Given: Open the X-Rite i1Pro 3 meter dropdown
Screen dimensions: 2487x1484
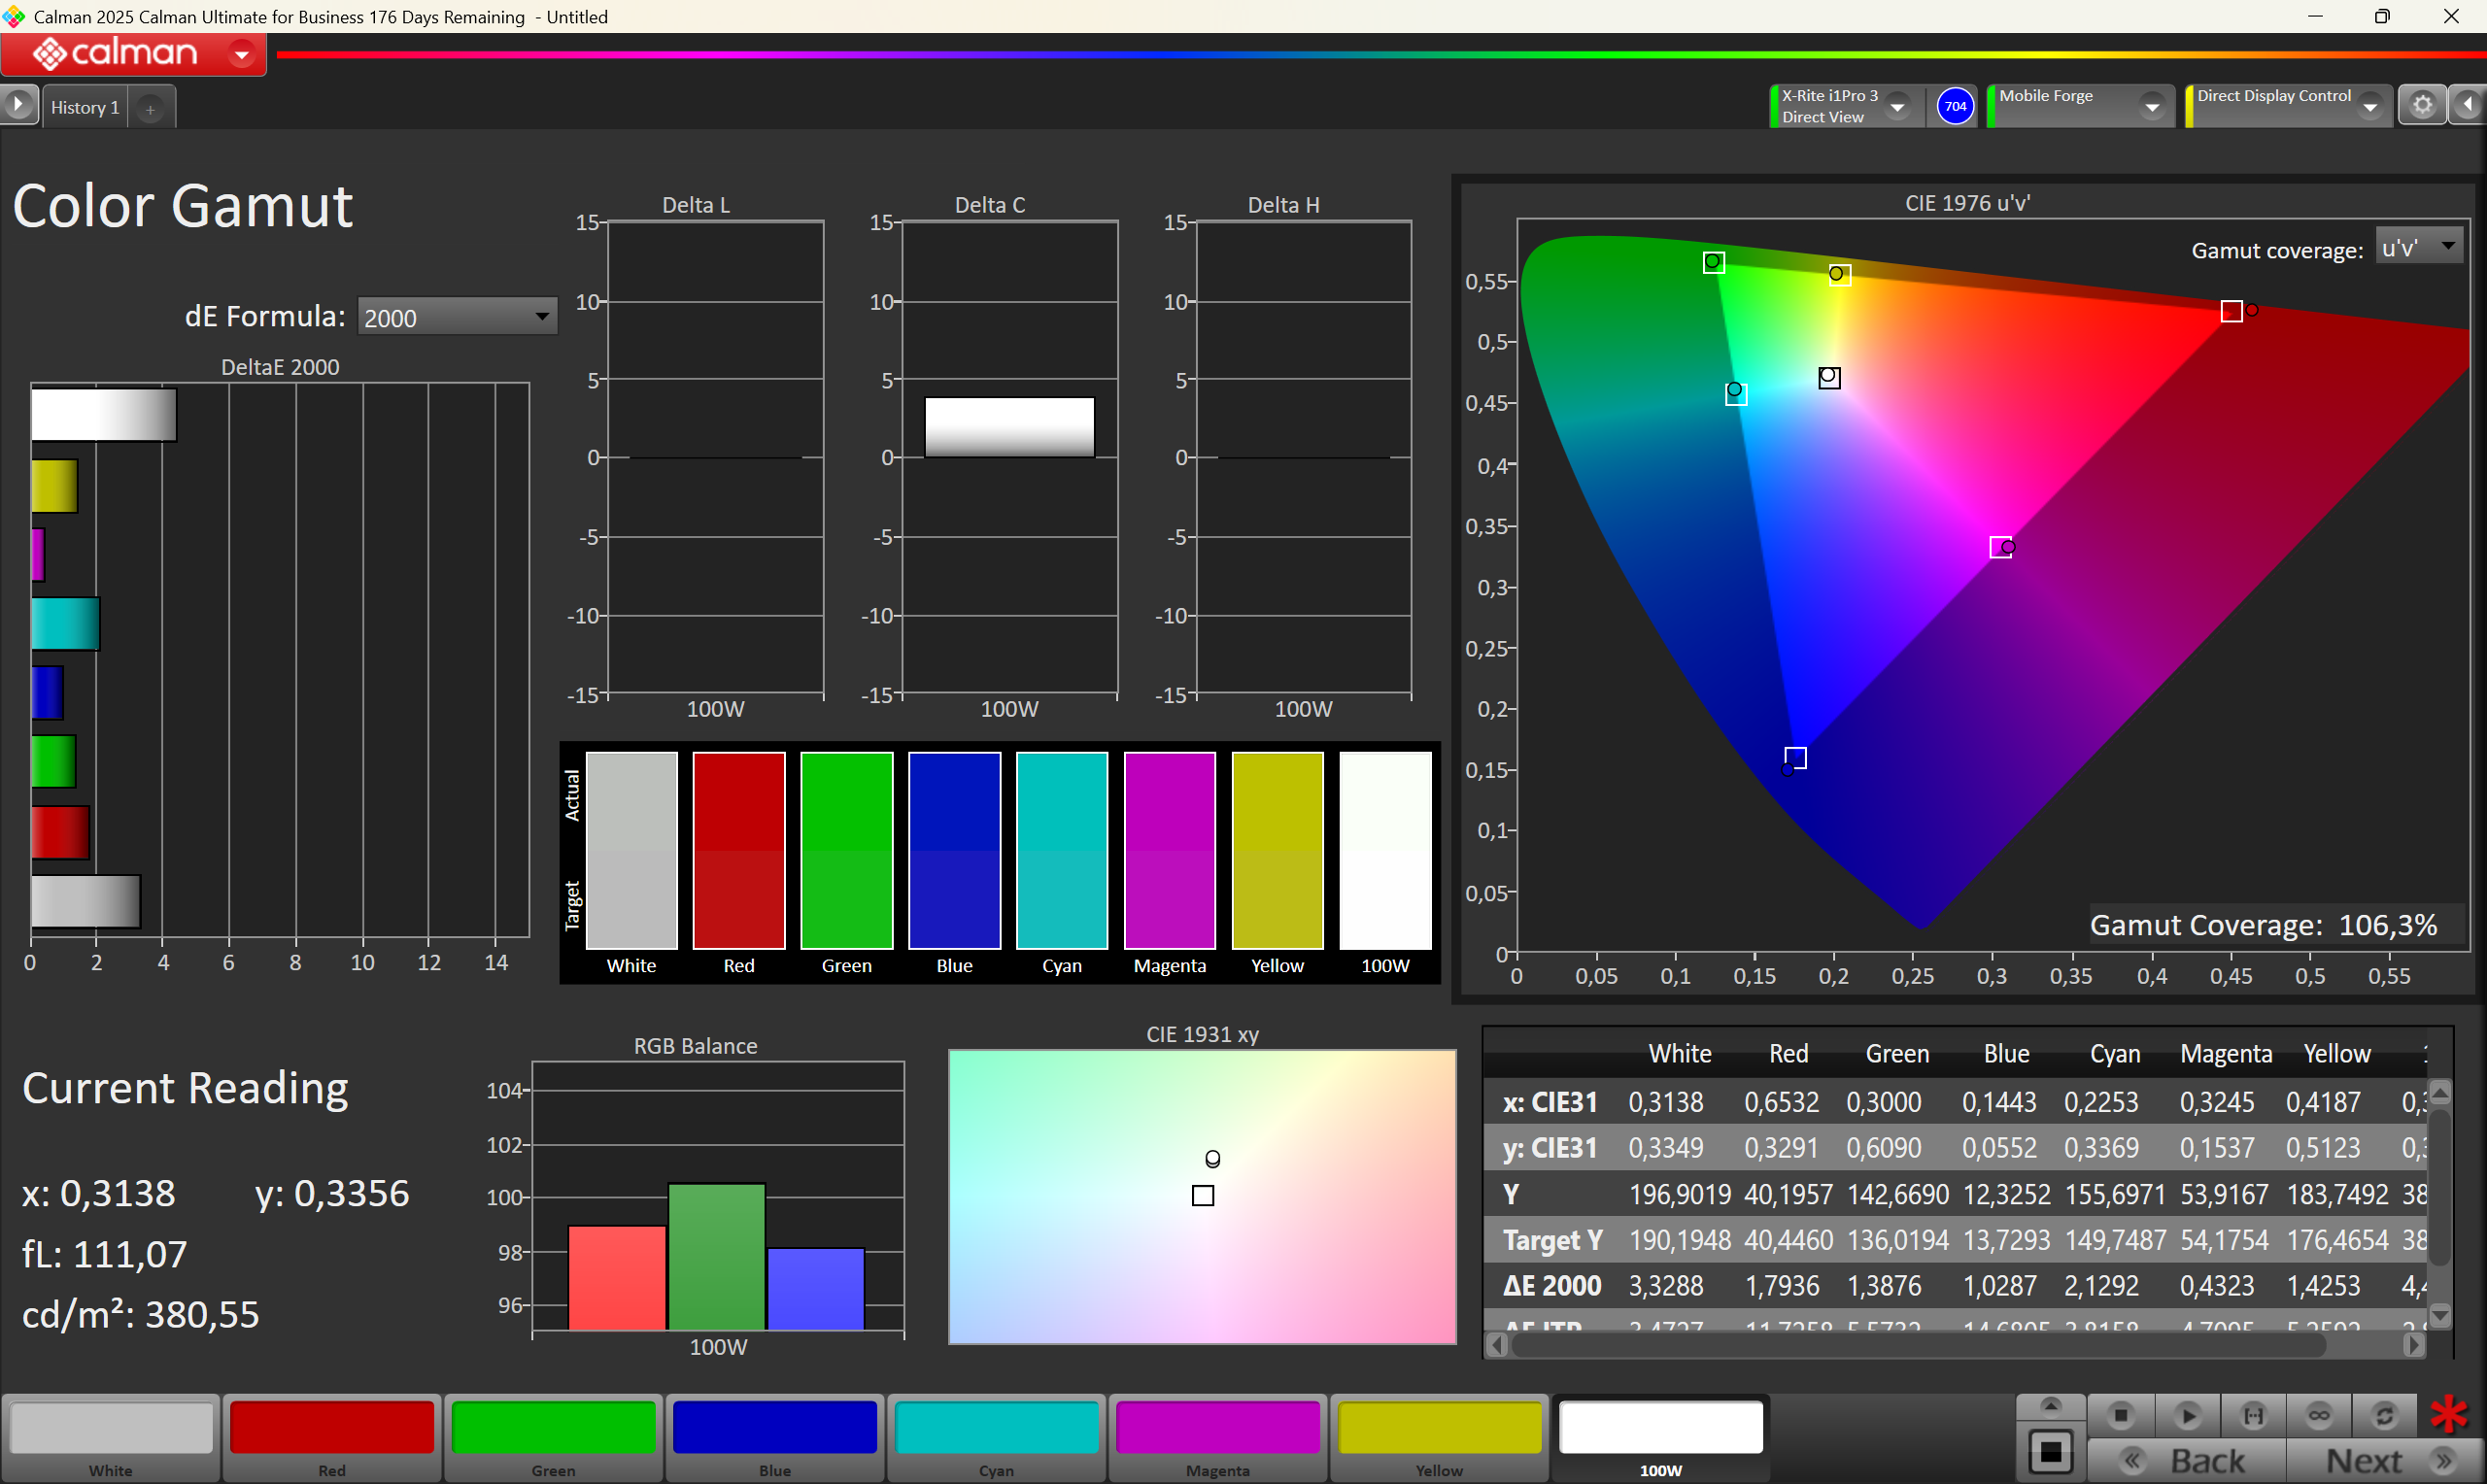Looking at the screenshot, I should 1897,107.
